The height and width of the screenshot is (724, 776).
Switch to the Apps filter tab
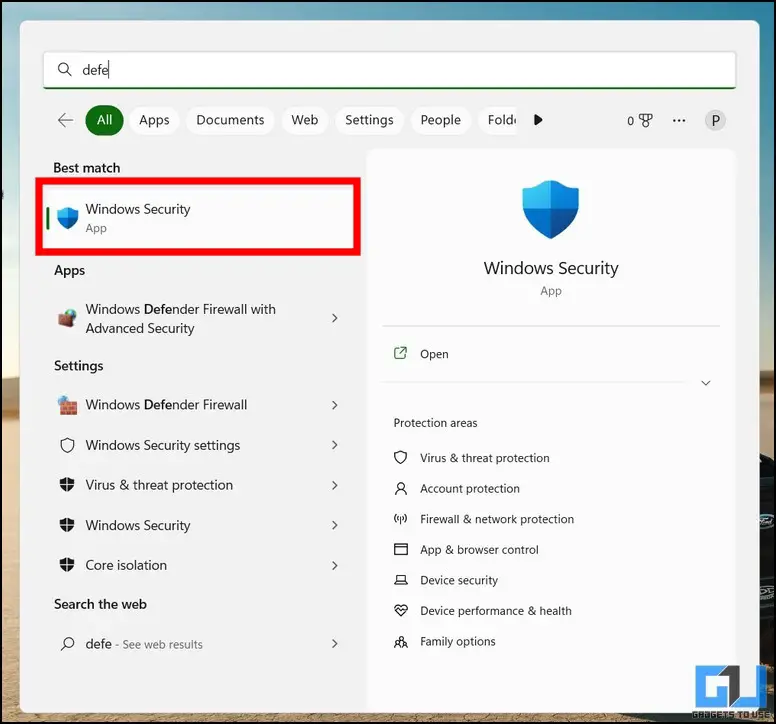point(154,120)
